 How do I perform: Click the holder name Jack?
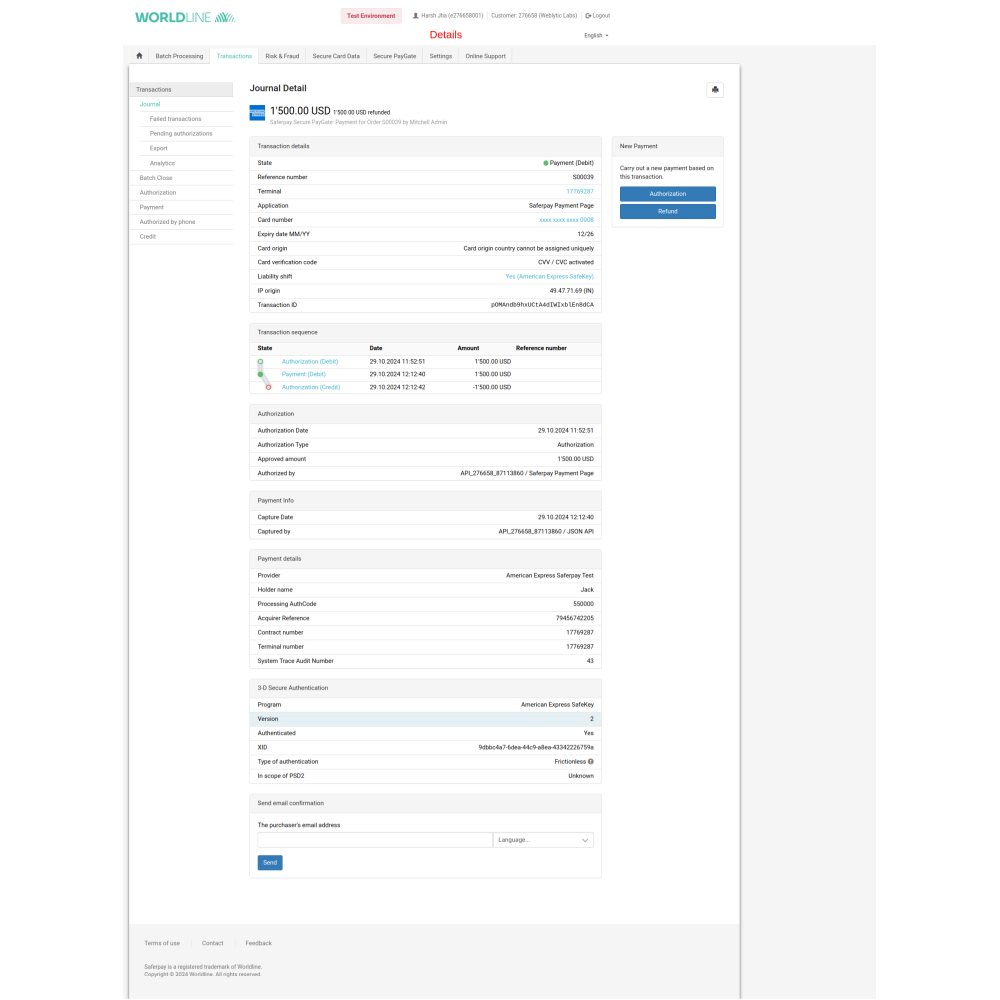pos(587,590)
